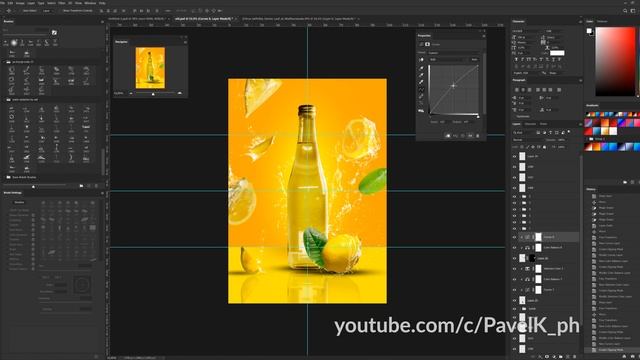Click the Navigator zoom out icon
The width and height of the screenshot is (640, 360).
click(x=131, y=93)
